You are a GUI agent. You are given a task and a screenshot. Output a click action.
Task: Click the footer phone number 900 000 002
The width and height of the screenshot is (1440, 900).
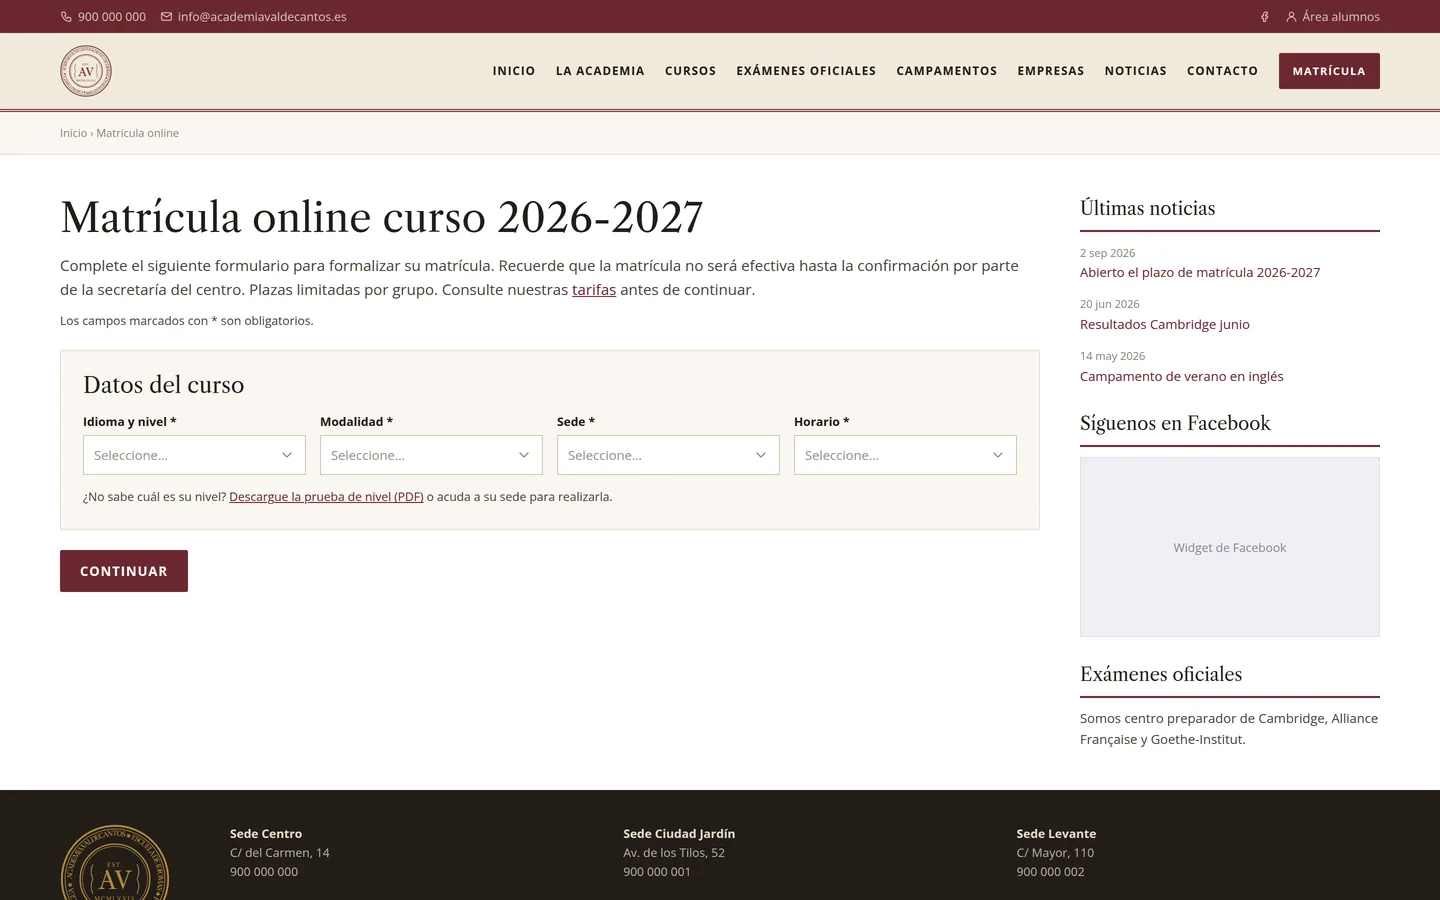tap(1050, 872)
